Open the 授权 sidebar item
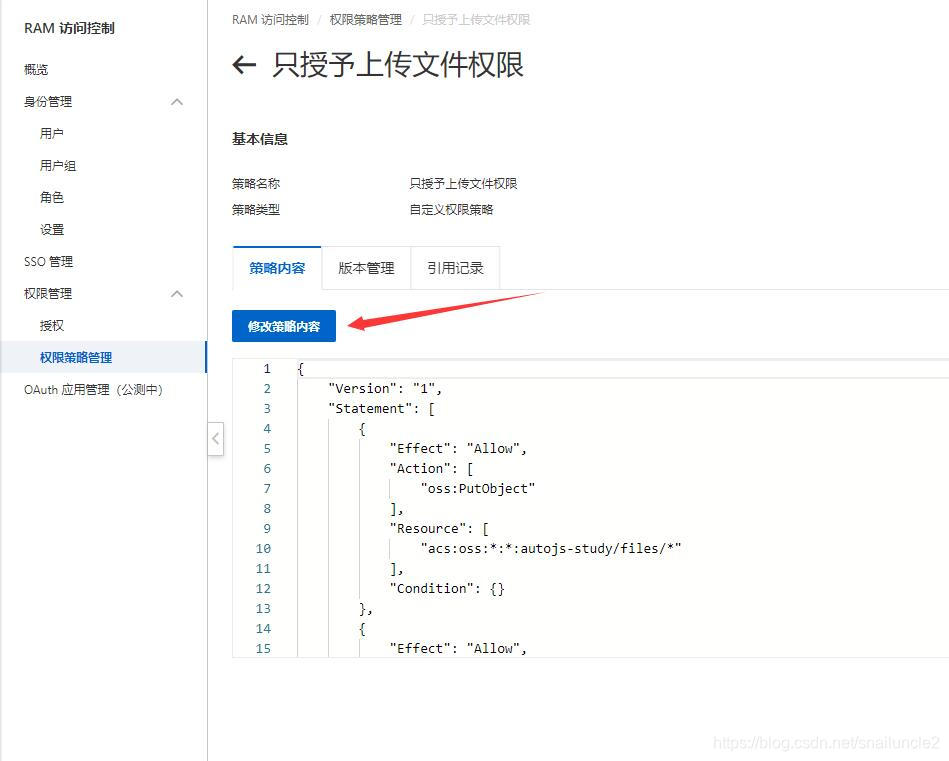This screenshot has width=949, height=761. click(51, 326)
